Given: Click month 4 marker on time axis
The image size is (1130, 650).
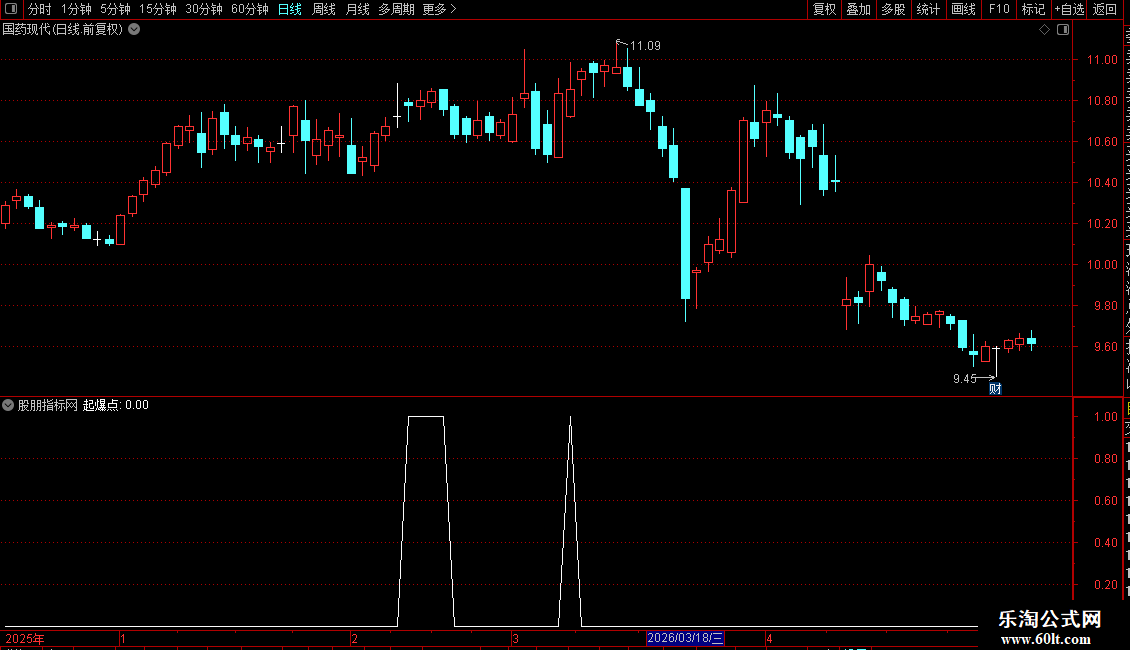Looking at the screenshot, I should pos(769,638).
